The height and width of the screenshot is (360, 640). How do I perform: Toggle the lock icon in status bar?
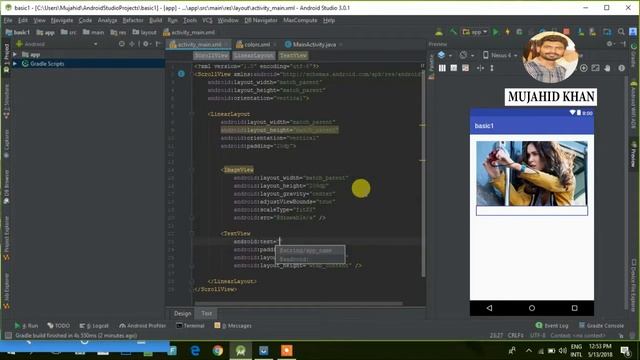tap(621, 336)
